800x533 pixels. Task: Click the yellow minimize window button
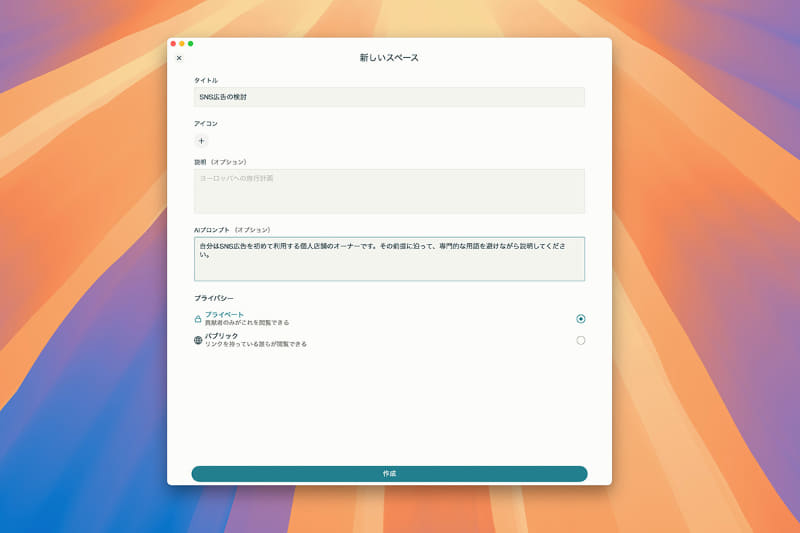tap(182, 44)
